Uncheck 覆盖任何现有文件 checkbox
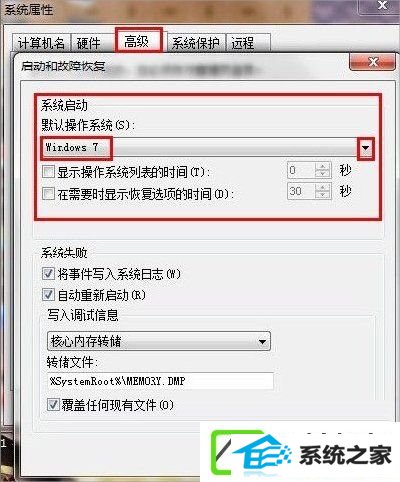Image resolution: width=400 pixels, height=482 pixels. pyautogui.click(x=53, y=405)
